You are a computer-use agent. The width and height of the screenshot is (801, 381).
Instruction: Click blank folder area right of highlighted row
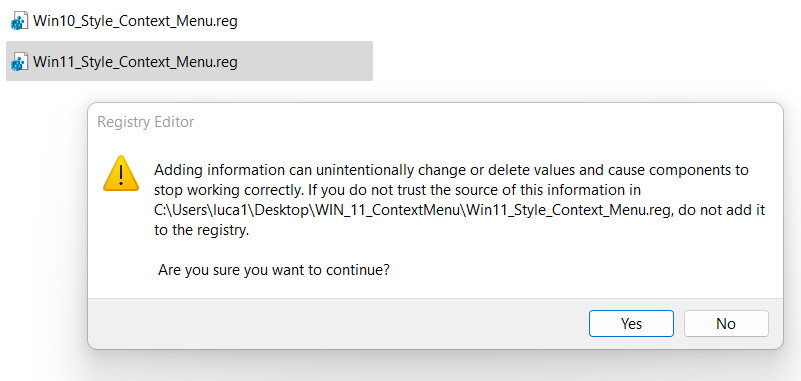pos(582,62)
